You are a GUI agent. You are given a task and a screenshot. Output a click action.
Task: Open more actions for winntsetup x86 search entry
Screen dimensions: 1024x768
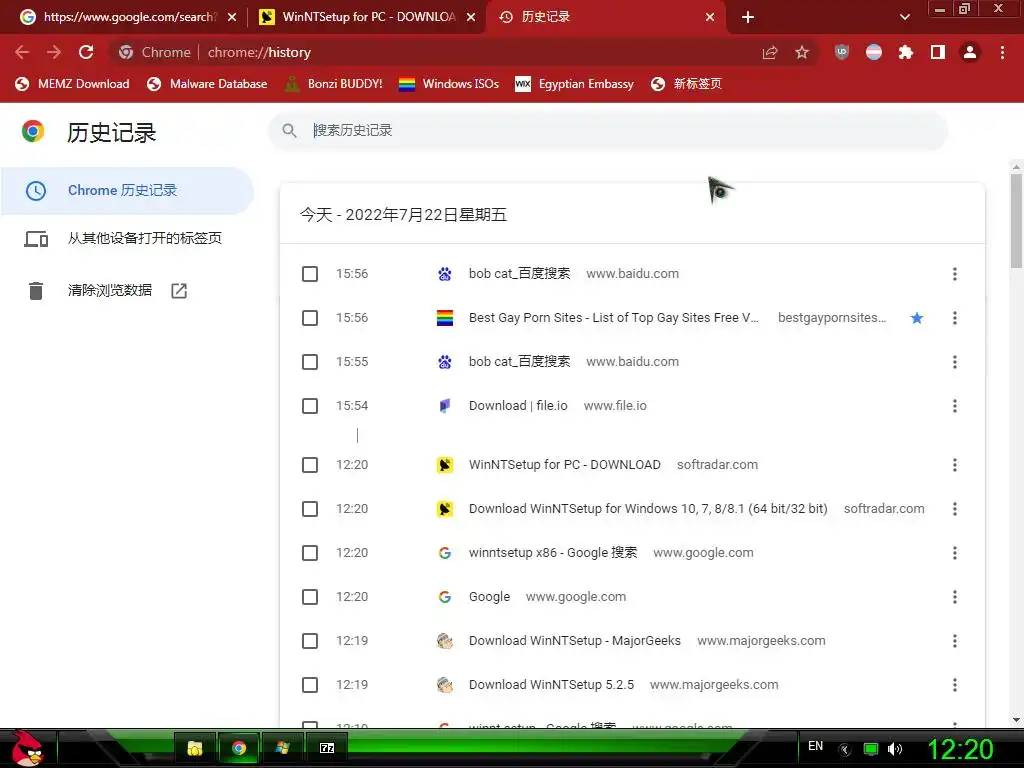click(955, 553)
